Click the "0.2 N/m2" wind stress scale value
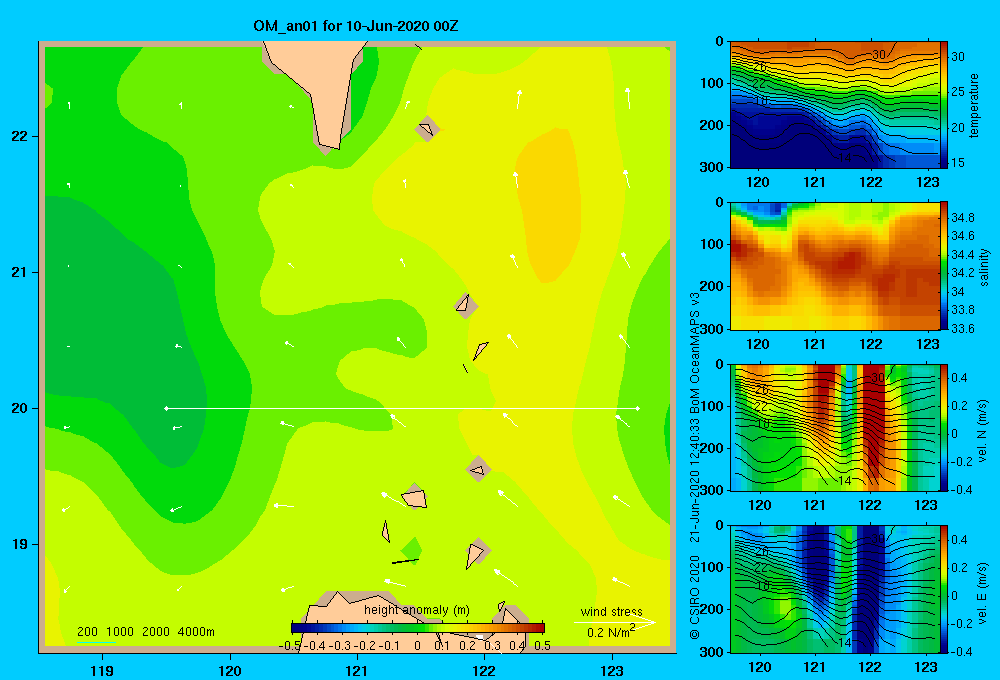The width and height of the screenshot is (1000, 680). click(611, 632)
